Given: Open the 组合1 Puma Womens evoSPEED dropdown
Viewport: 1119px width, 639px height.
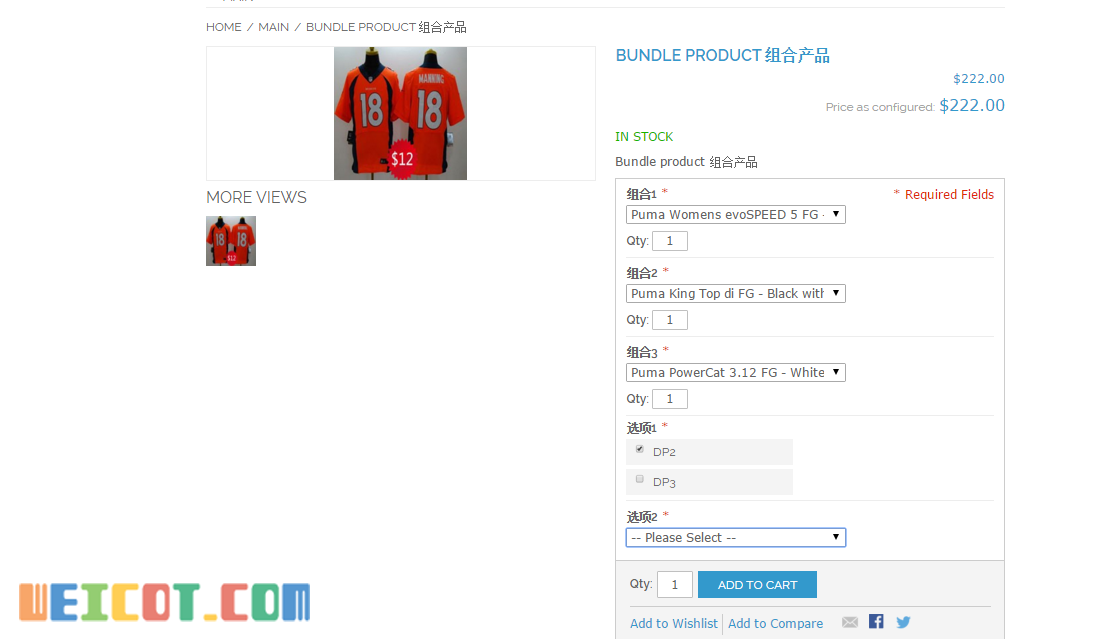Looking at the screenshot, I should click(736, 214).
